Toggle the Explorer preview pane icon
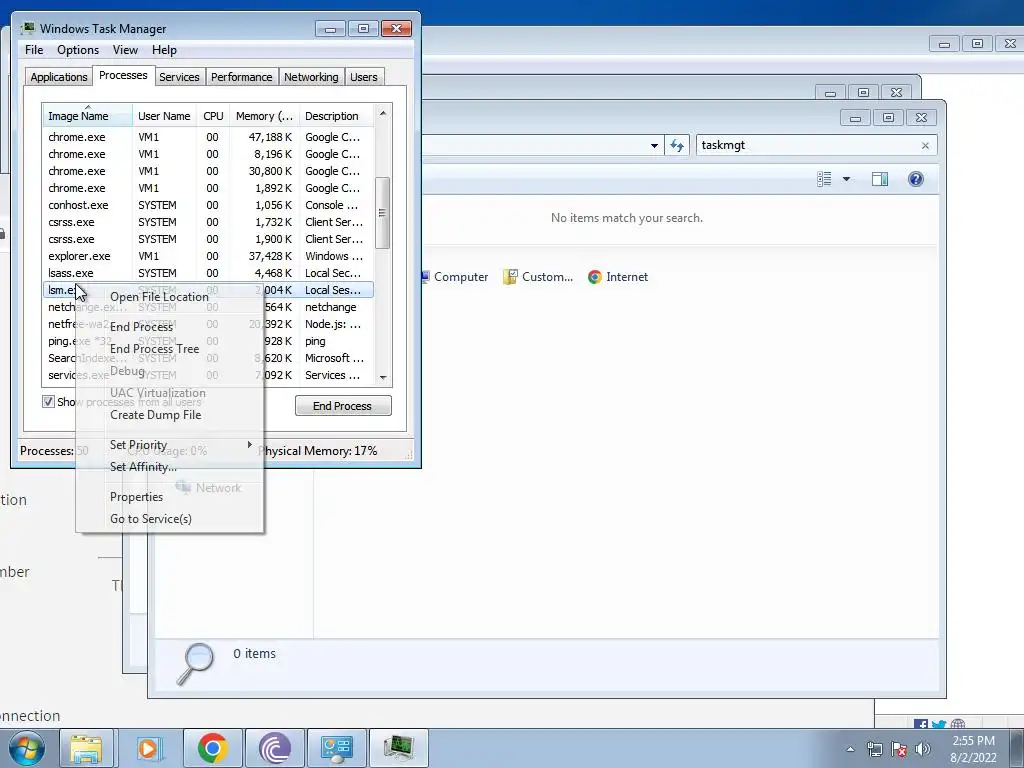Viewport: 1024px width, 768px height. coord(880,179)
